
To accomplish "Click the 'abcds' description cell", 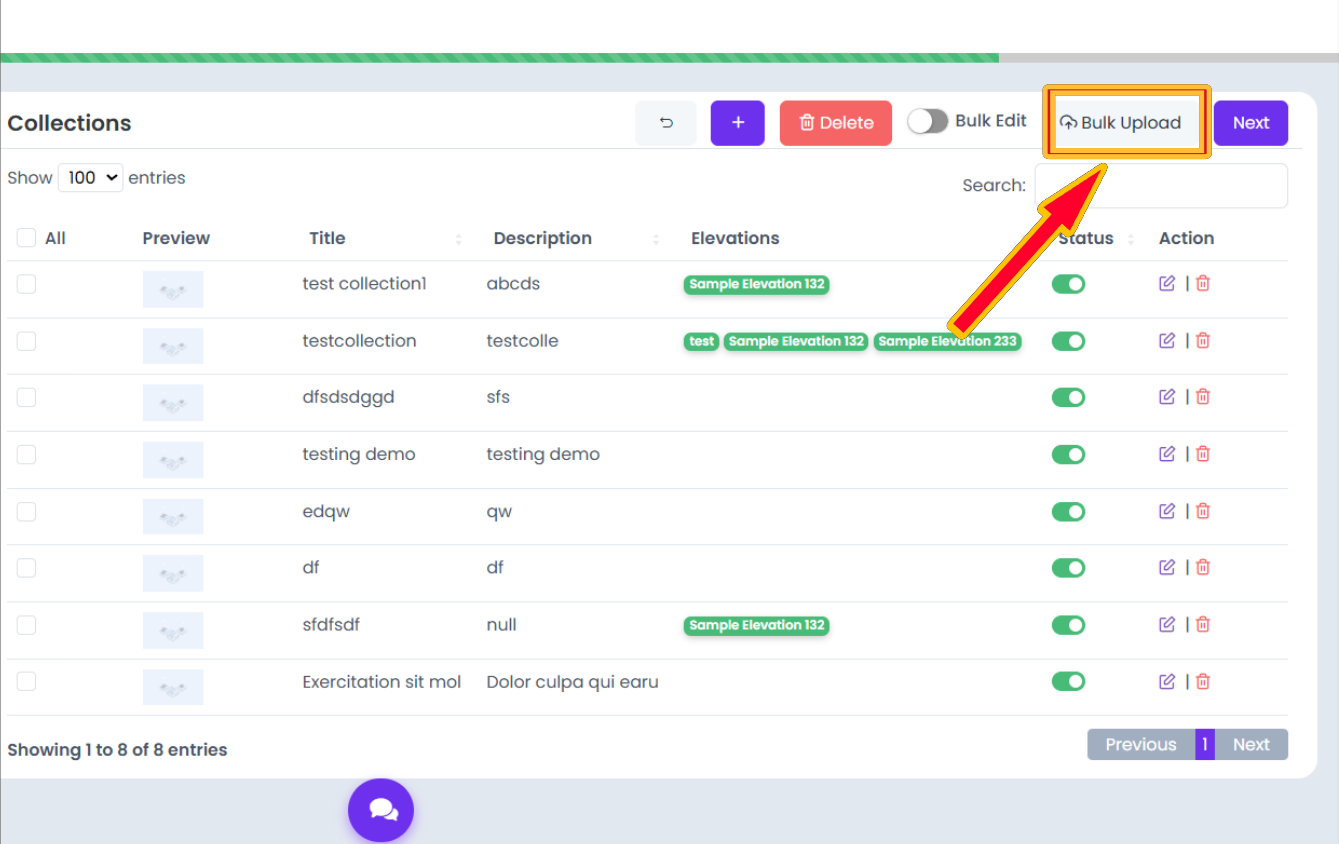I will click(x=513, y=284).
